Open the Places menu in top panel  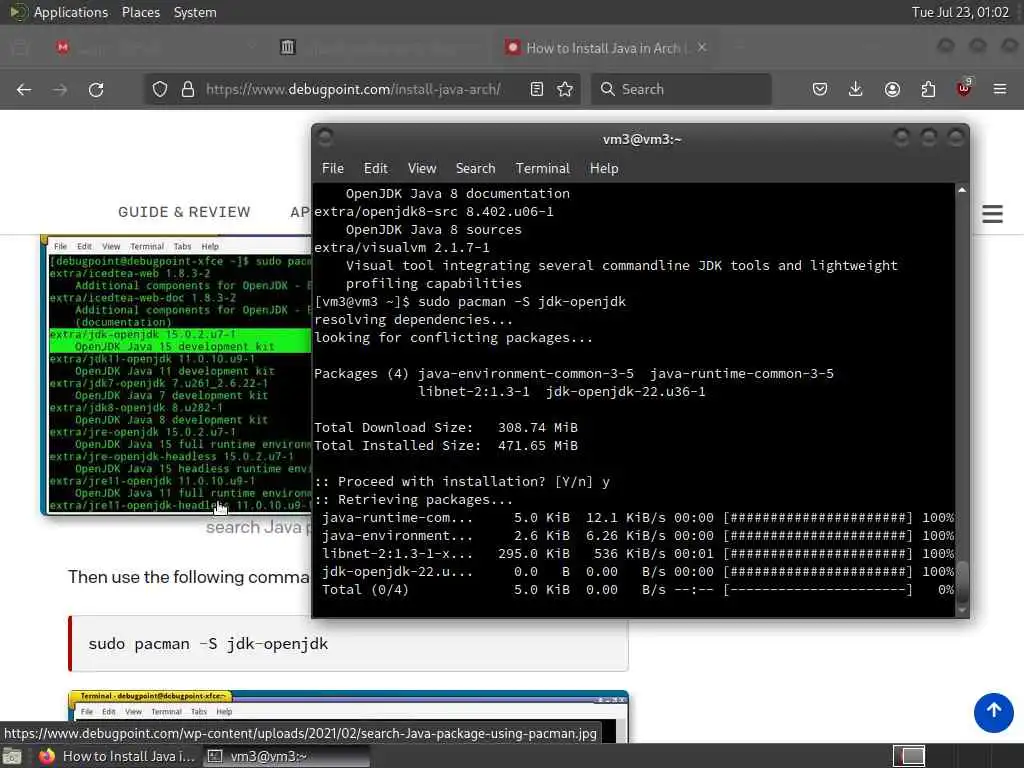click(141, 12)
